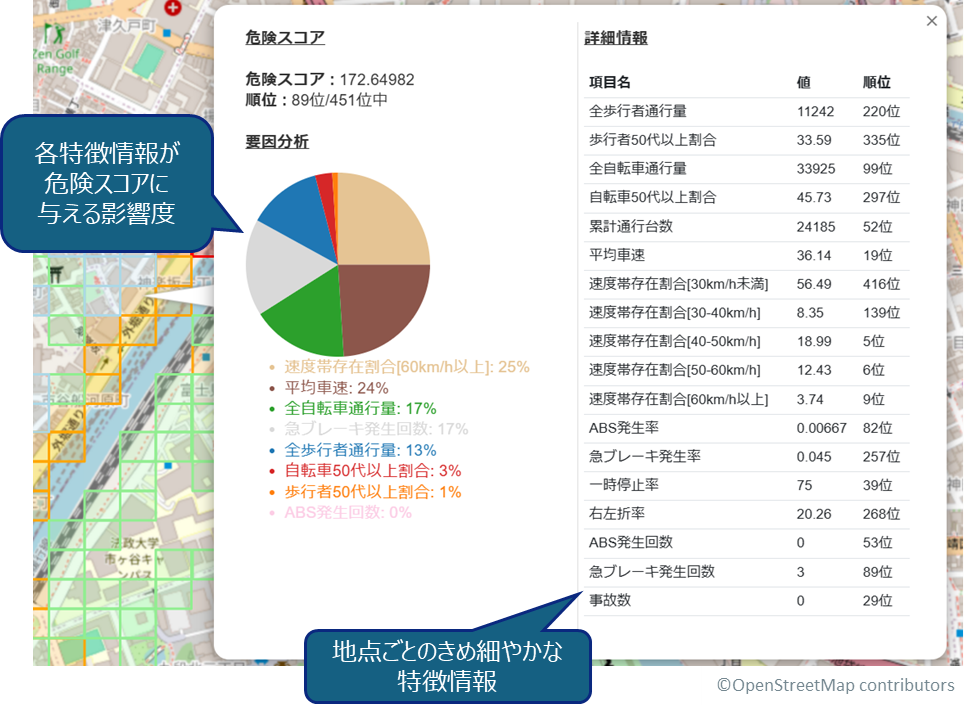Image resolution: width=976 pixels, height=712 pixels.
Task: Click the golf range icon on map
Action: pyautogui.click(x=55, y=32)
